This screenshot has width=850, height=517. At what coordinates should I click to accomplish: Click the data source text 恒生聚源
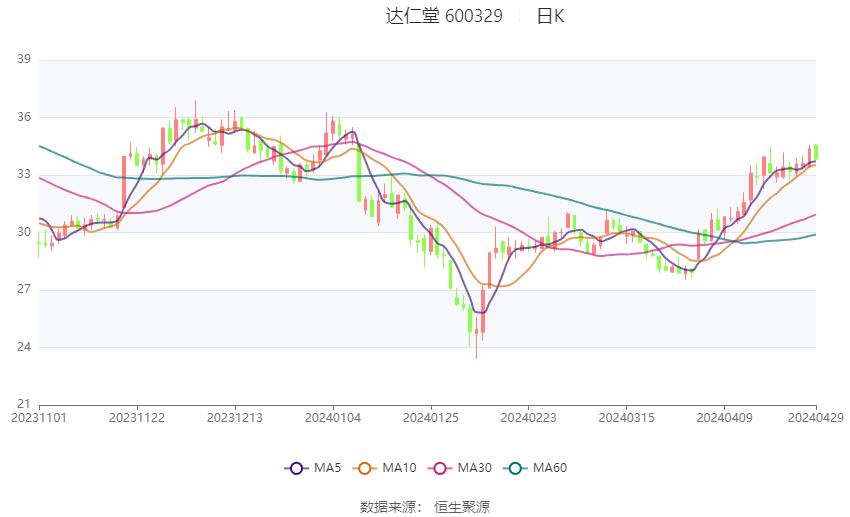[x=462, y=507]
